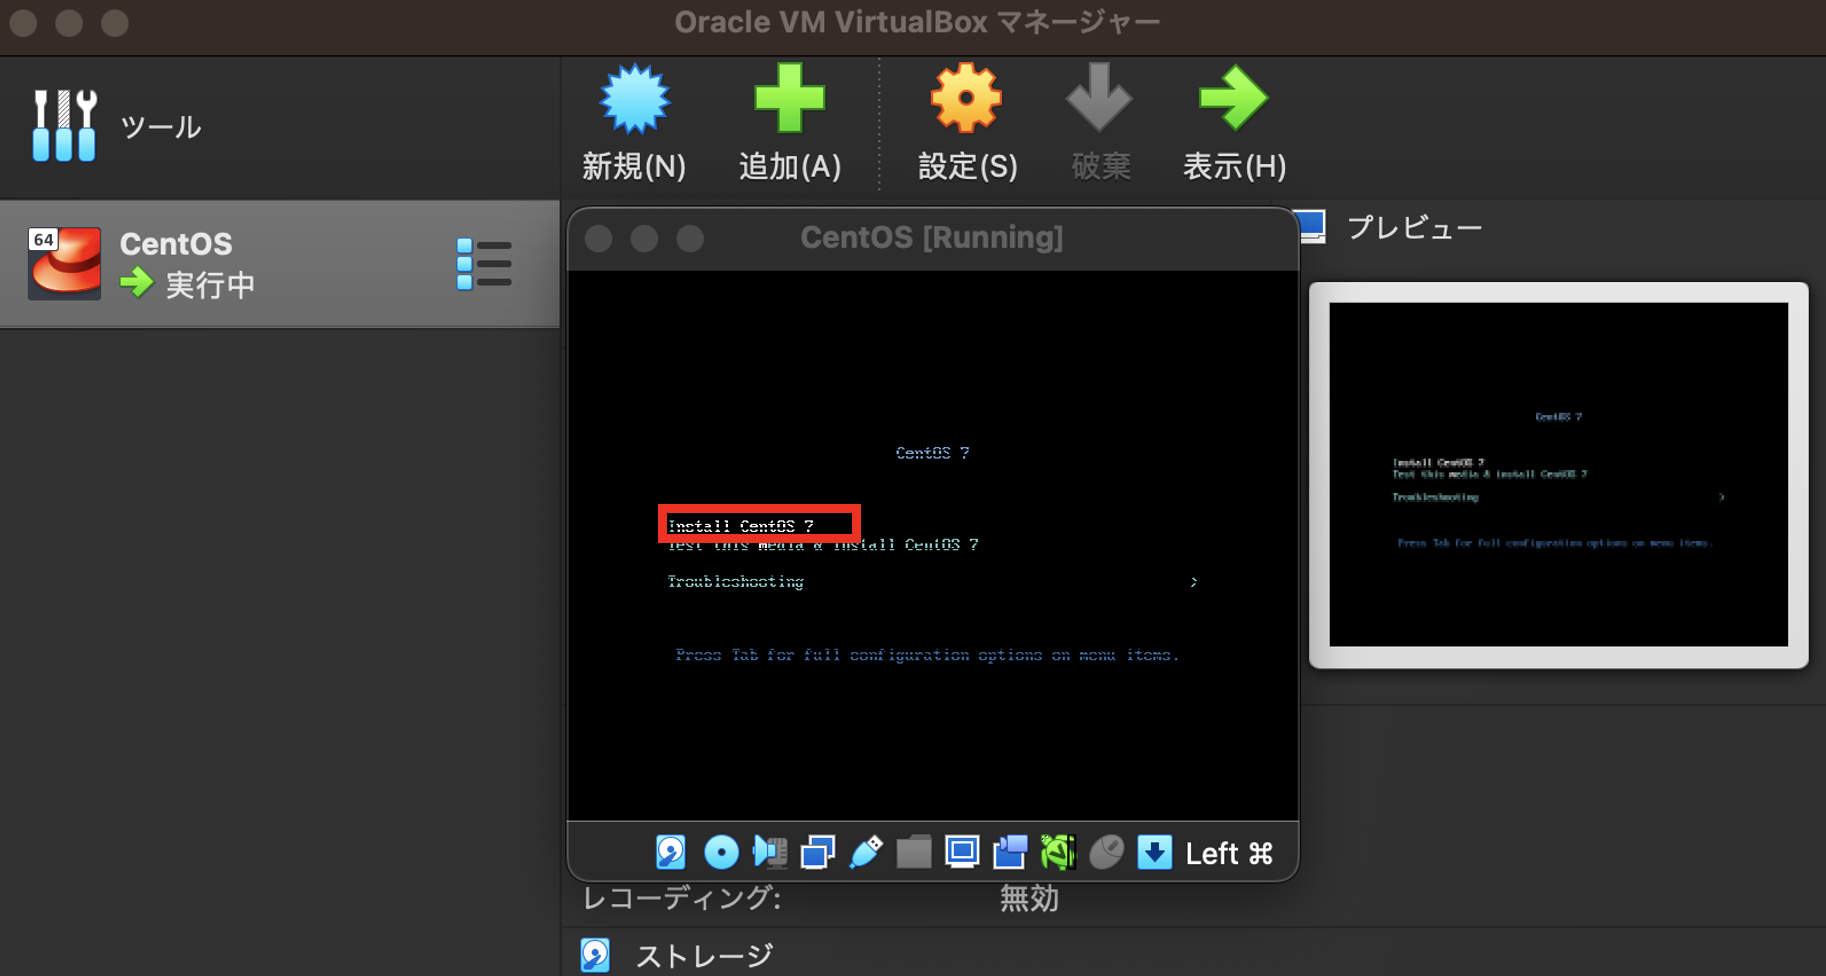Click the Tools (ツール) label
The width and height of the screenshot is (1826, 976).
point(160,127)
